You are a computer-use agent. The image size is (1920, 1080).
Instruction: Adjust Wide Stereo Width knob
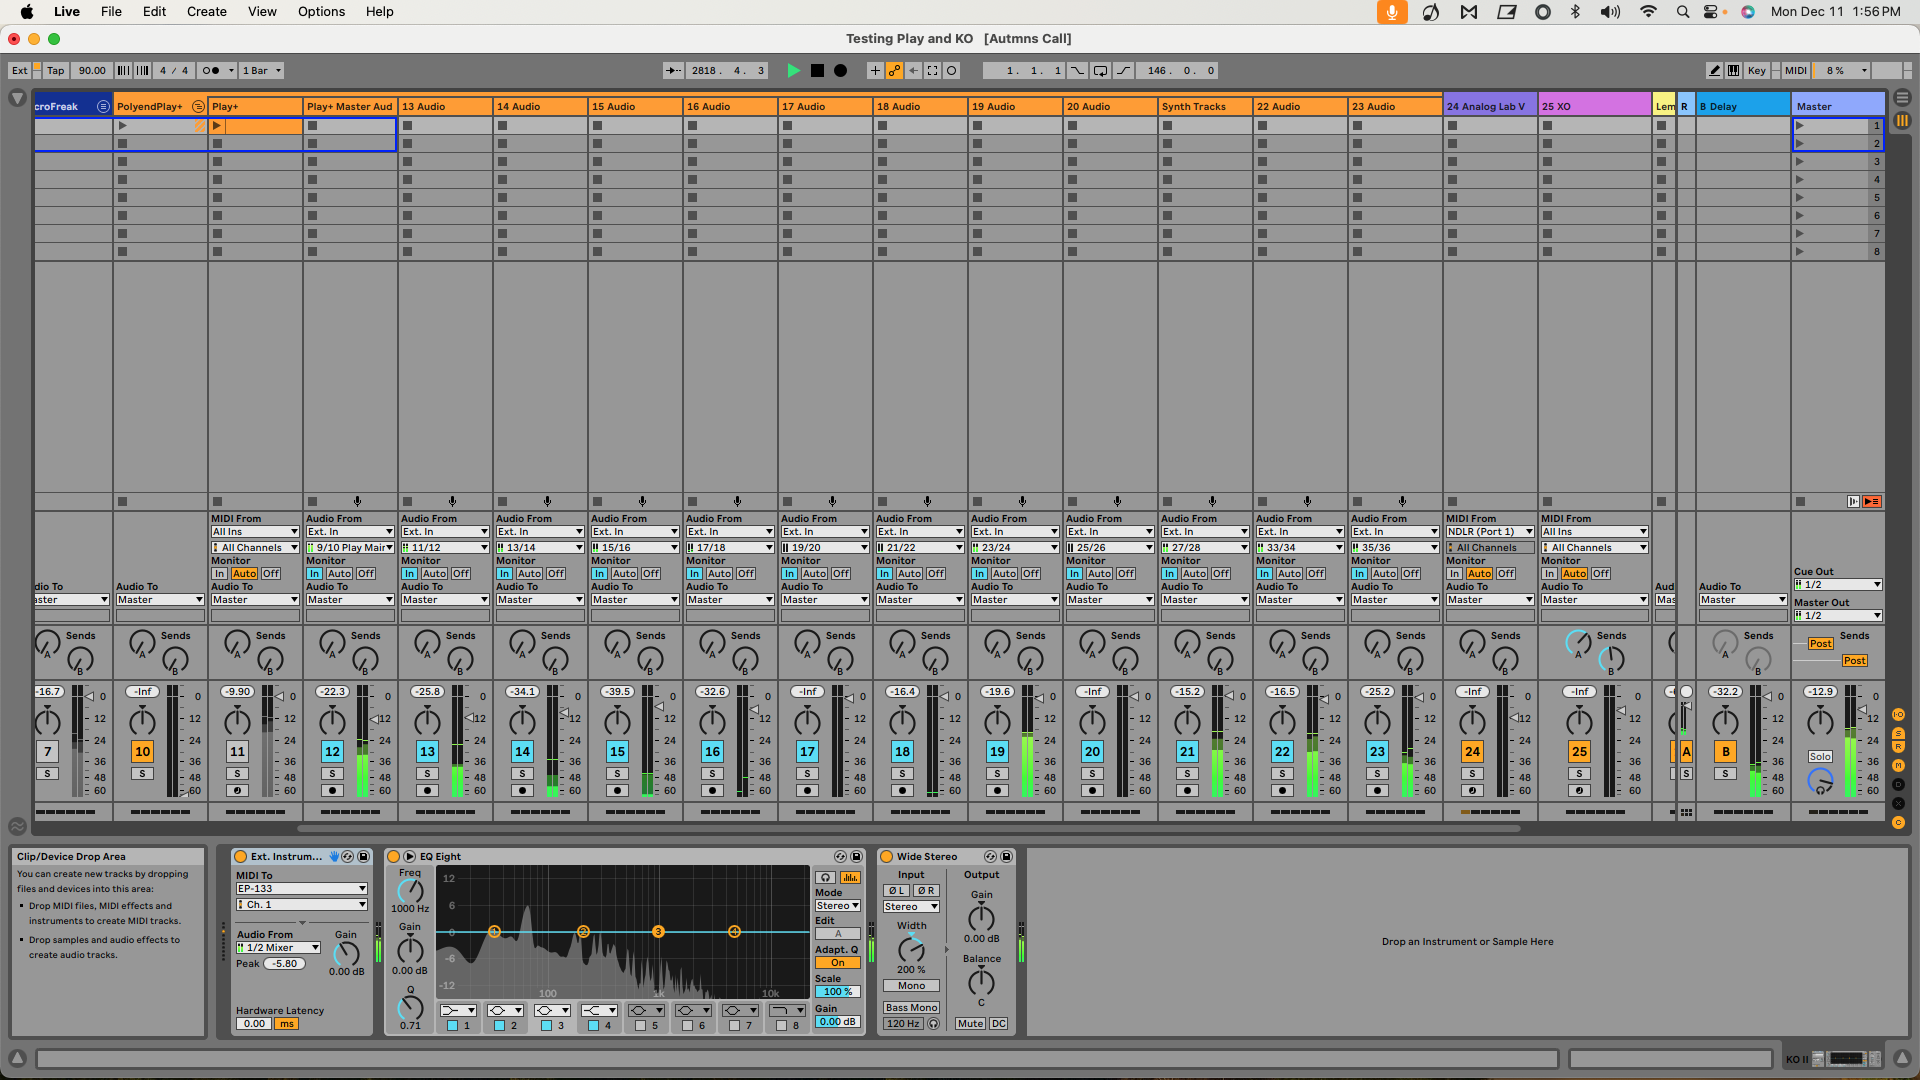pyautogui.click(x=911, y=949)
